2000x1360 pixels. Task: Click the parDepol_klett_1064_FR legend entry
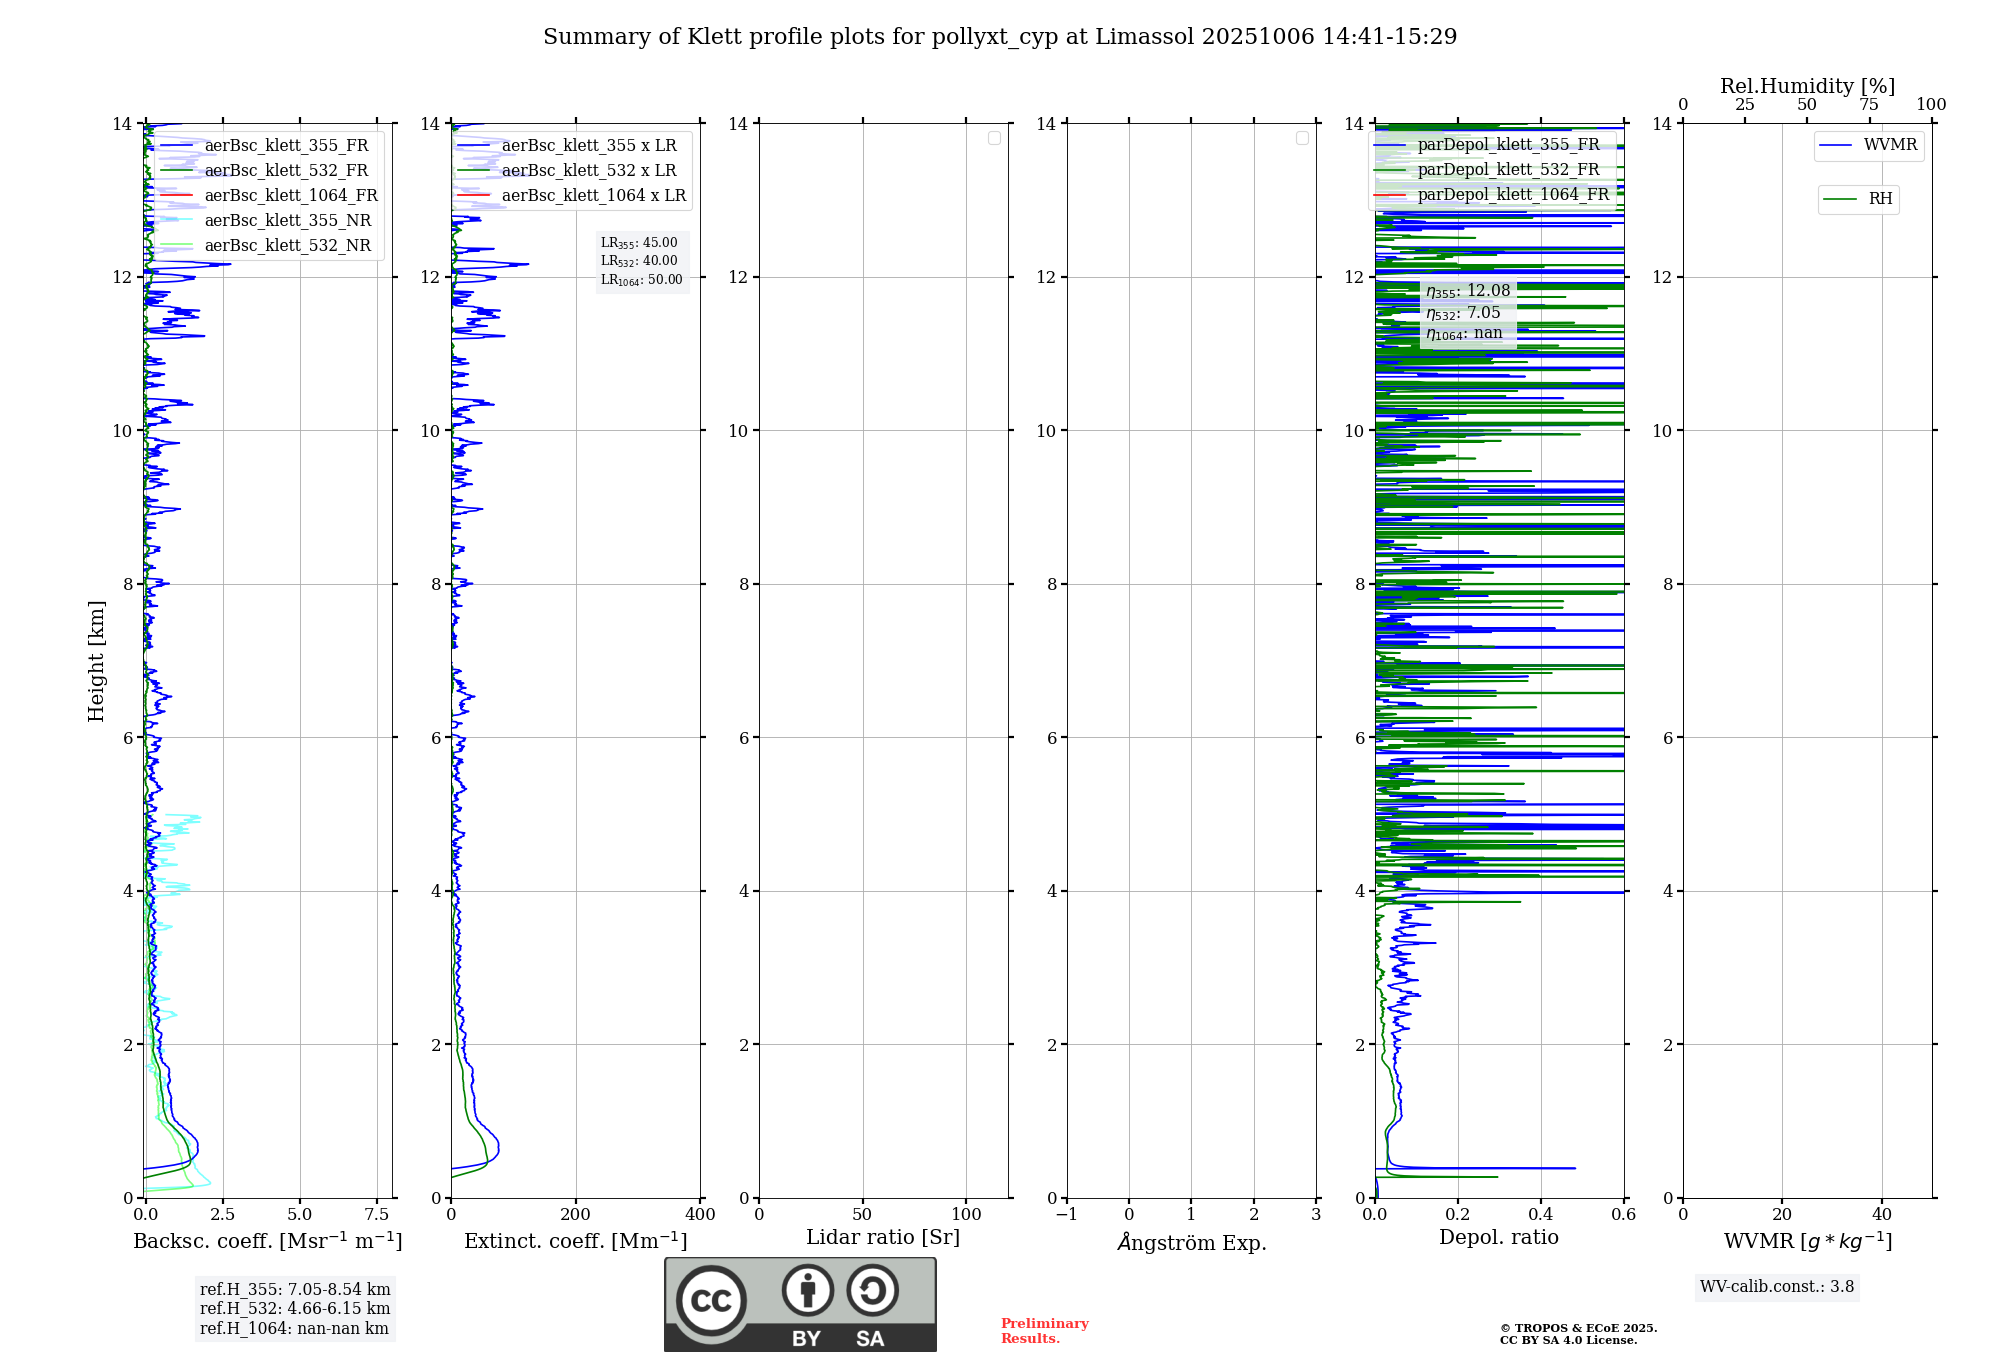click(x=1512, y=195)
